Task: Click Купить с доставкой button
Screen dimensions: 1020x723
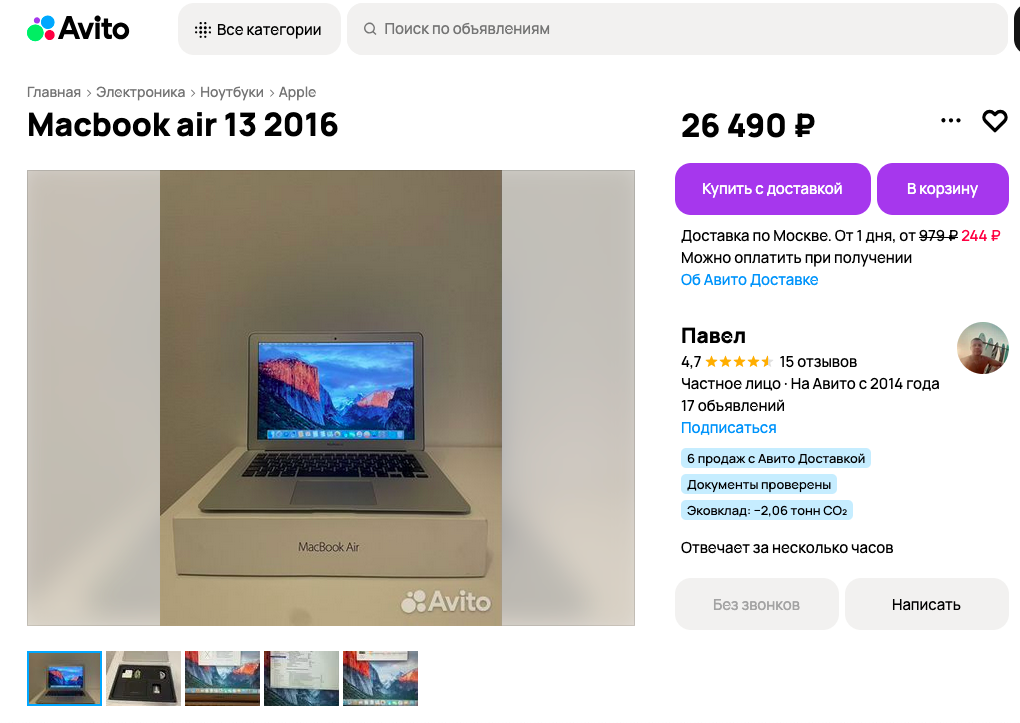Action: (772, 189)
